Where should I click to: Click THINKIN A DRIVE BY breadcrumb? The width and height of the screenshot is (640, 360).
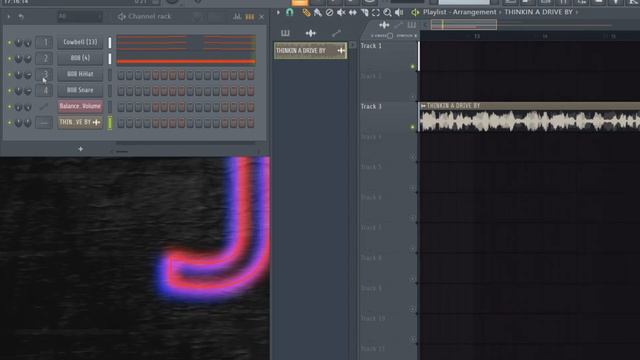(x=538, y=12)
